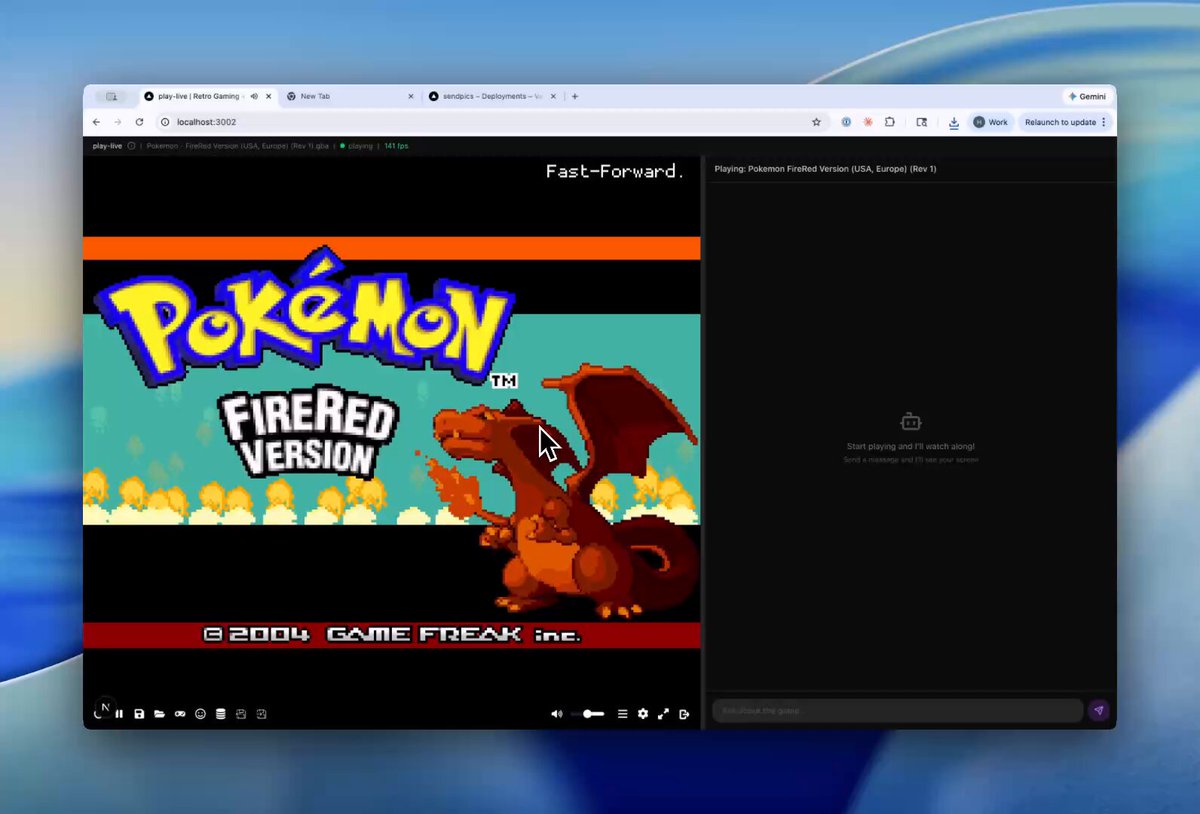
Task: Click the Pokemon FireRed game screen
Action: click(392, 440)
